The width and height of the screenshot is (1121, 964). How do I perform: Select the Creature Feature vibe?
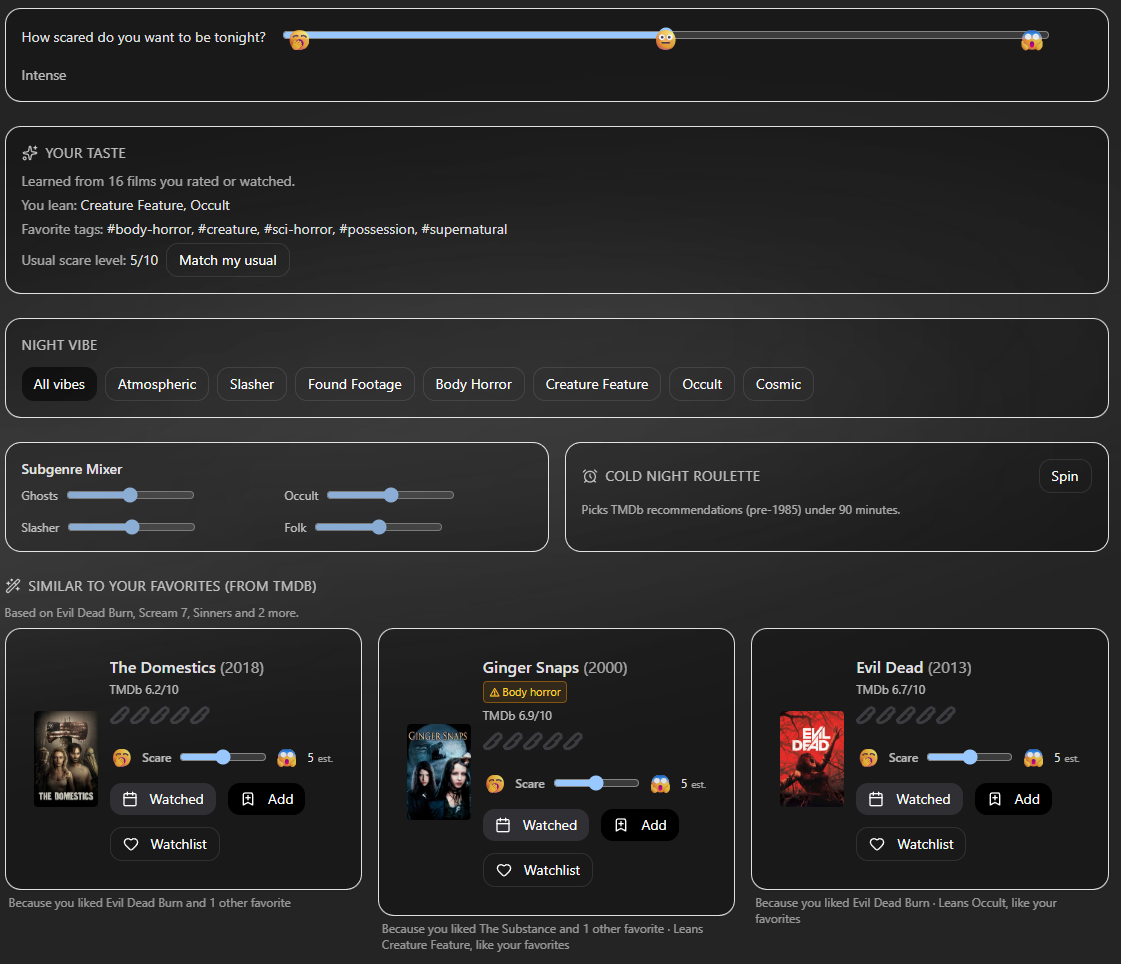point(597,384)
